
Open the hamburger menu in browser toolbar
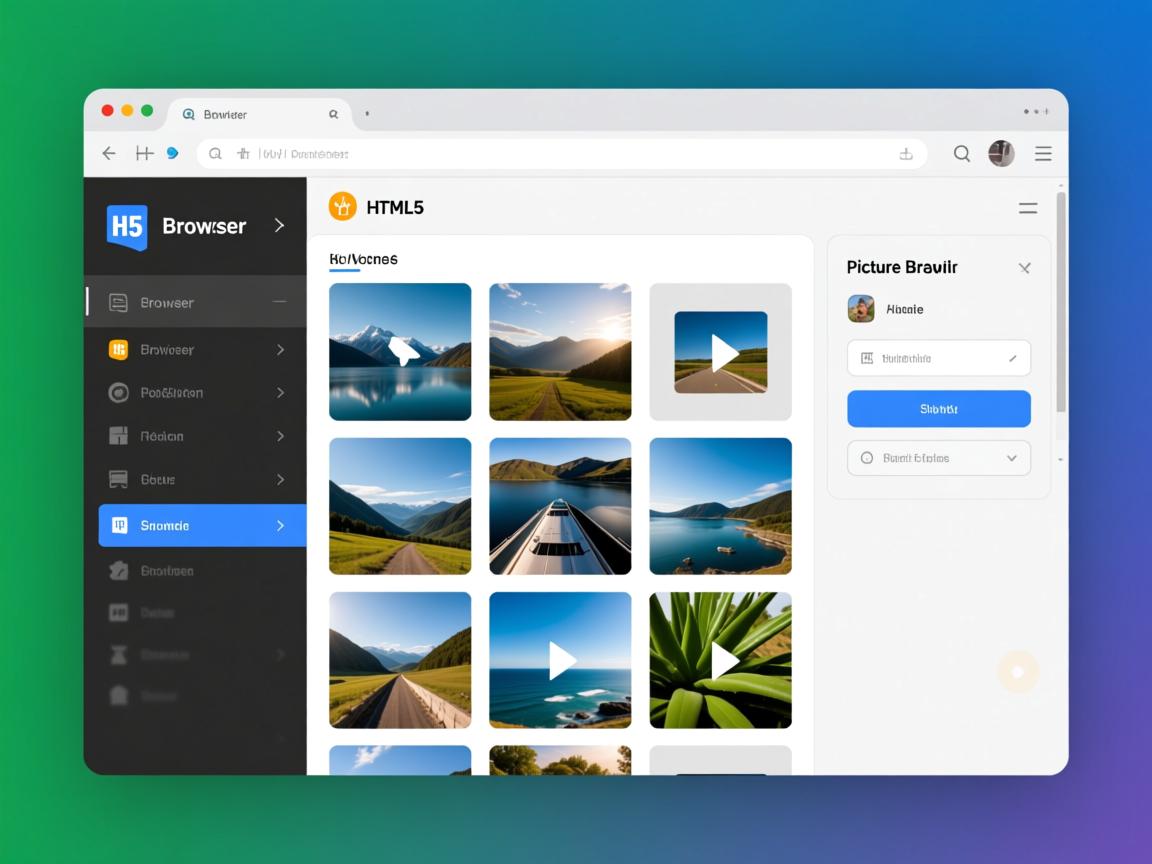[1043, 153]
